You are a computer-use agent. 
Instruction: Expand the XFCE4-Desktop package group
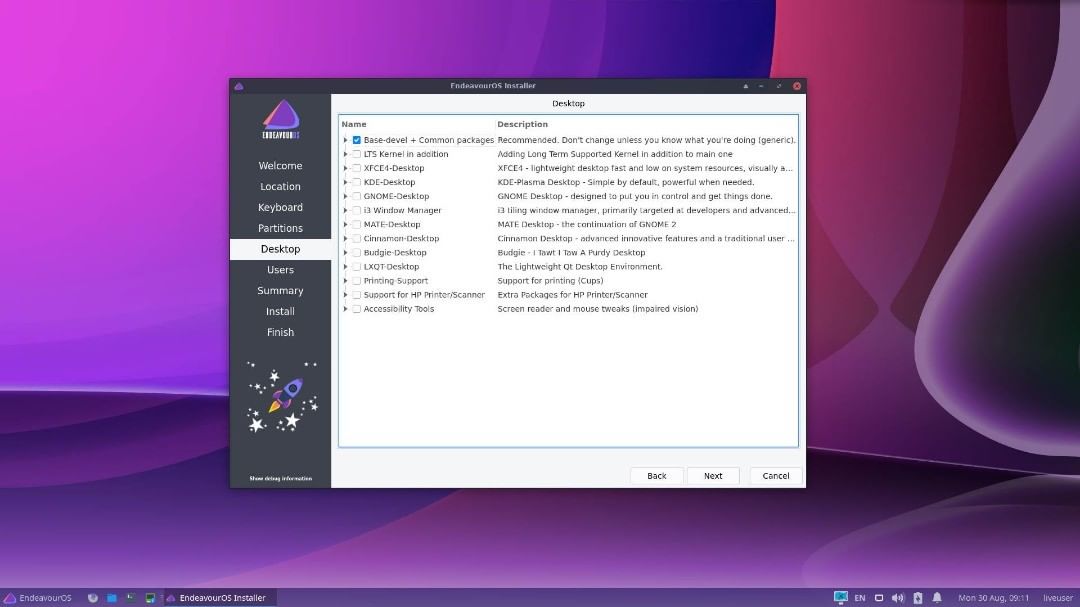(346, 168)
